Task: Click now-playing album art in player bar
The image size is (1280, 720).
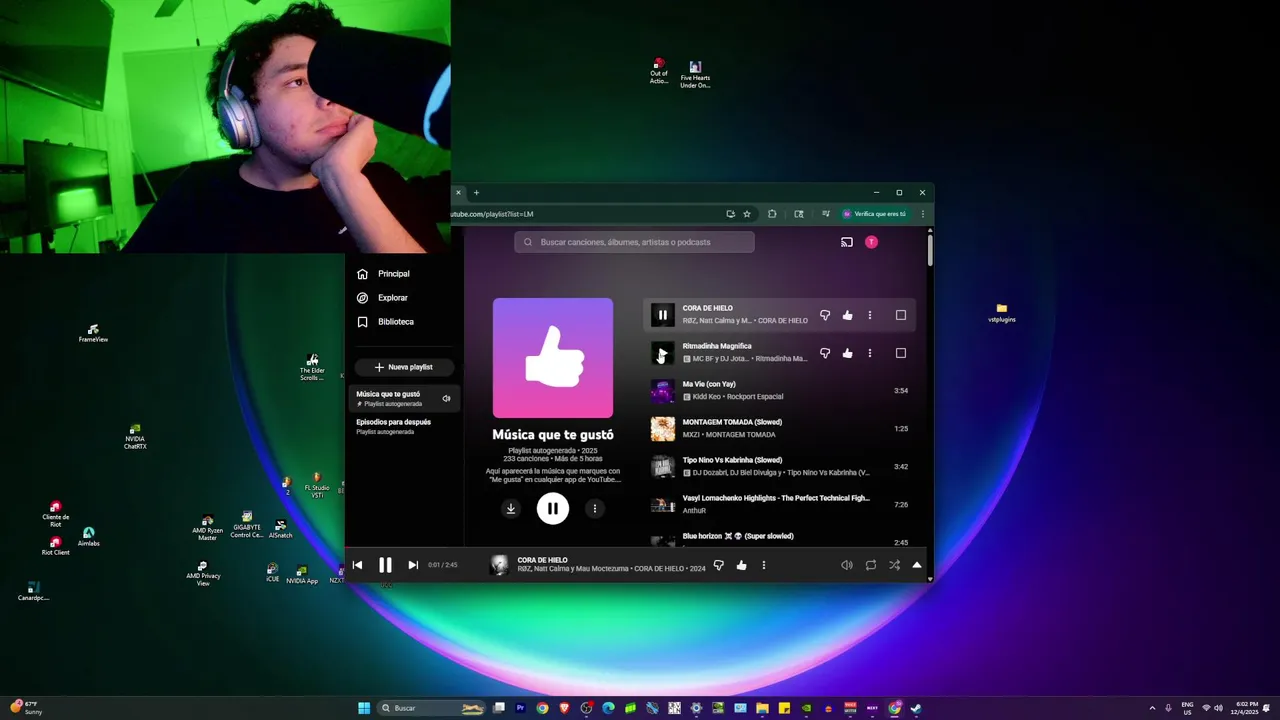Action: [499, 565]
